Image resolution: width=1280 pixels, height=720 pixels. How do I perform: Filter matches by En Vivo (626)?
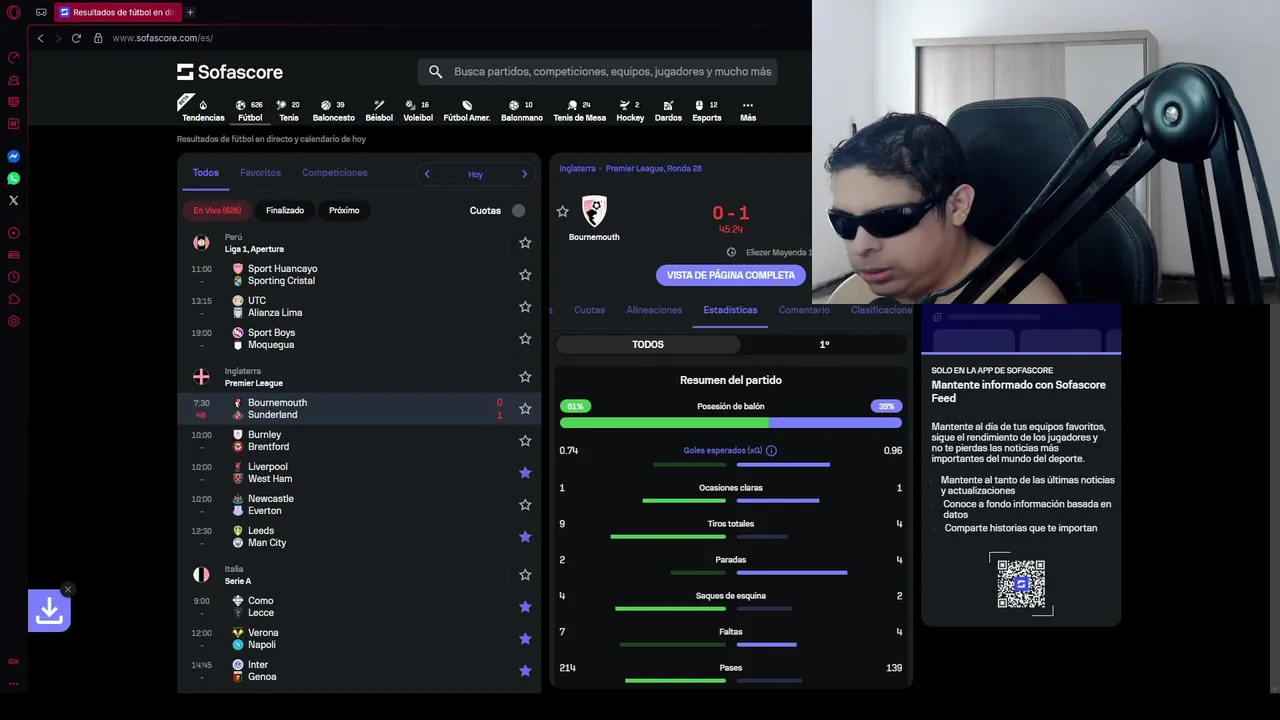tap(217, 210)
